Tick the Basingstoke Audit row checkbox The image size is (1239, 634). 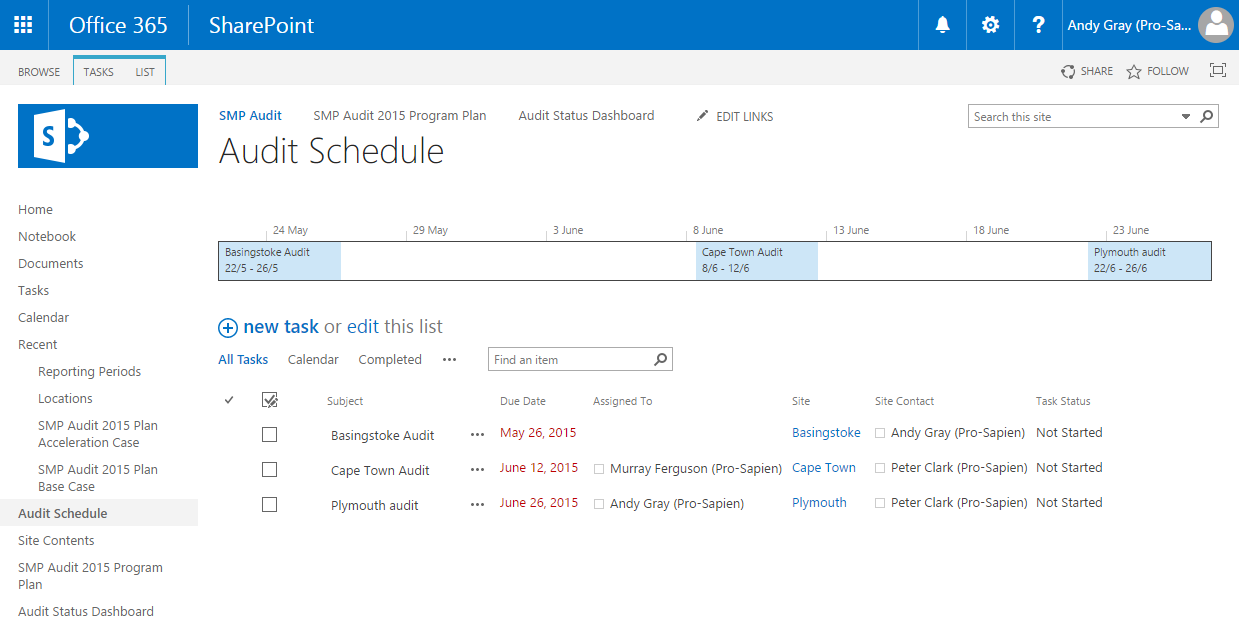269,435
